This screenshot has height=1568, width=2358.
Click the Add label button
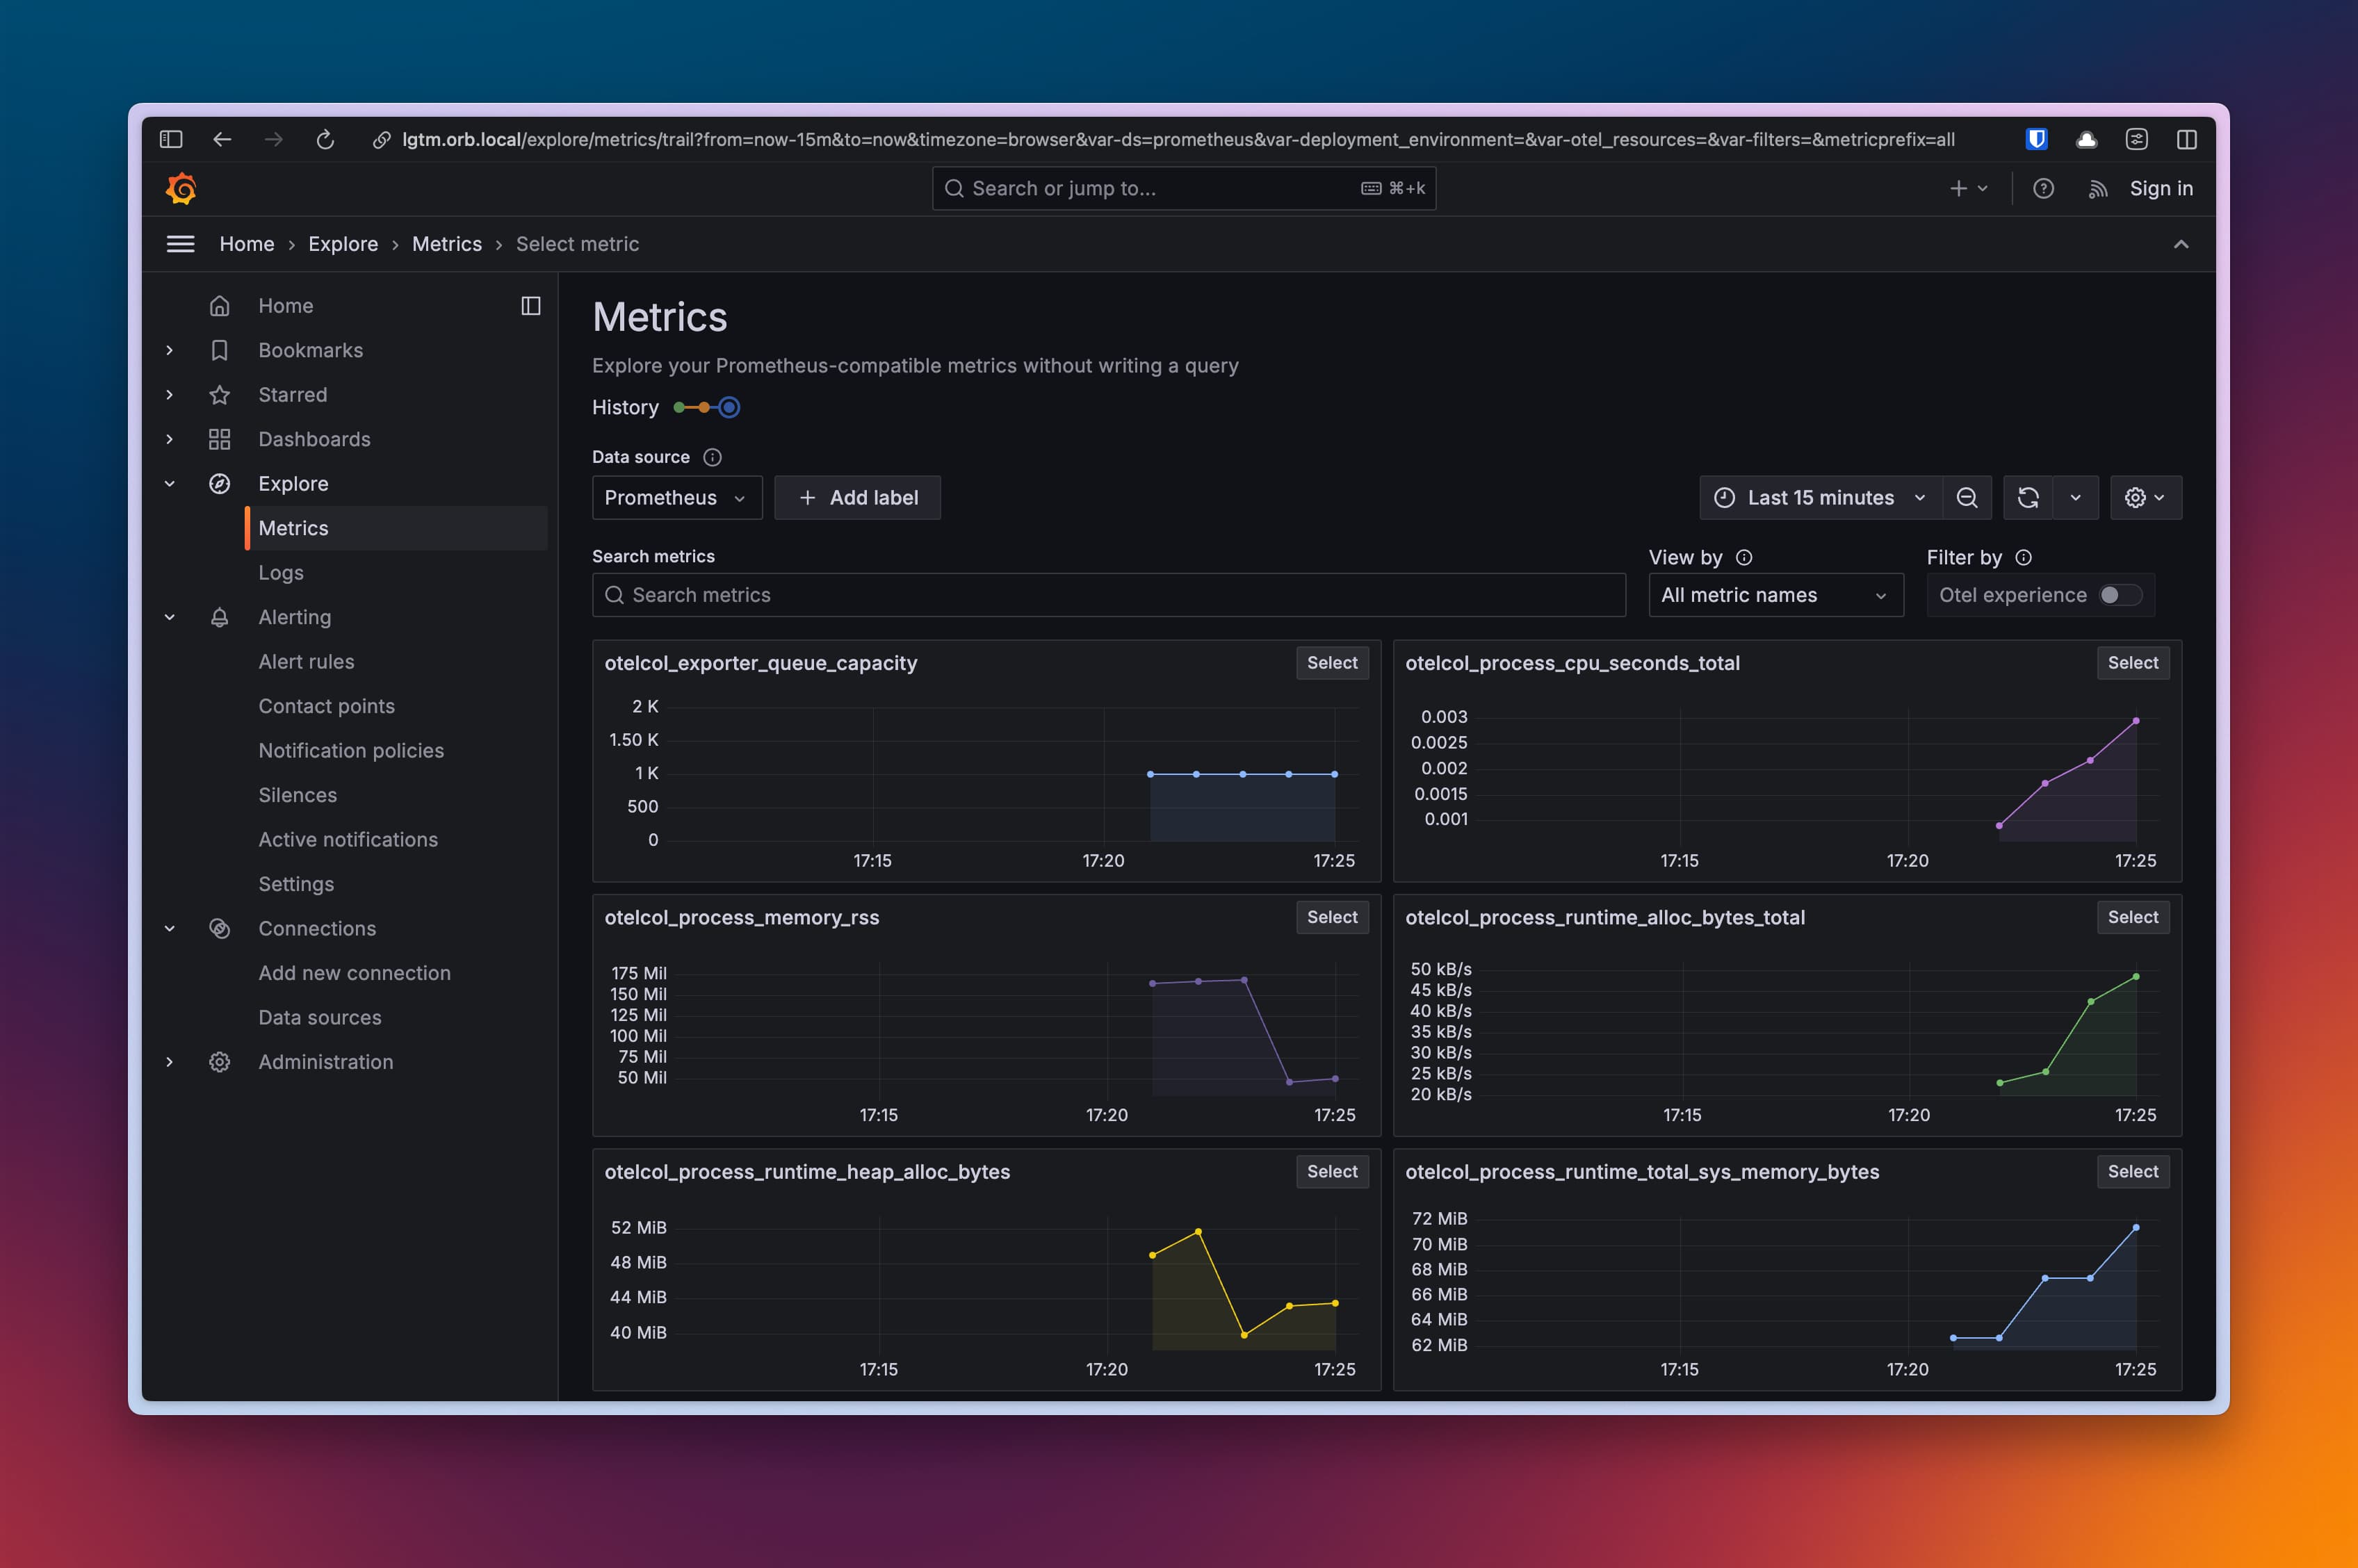[857, 498]
